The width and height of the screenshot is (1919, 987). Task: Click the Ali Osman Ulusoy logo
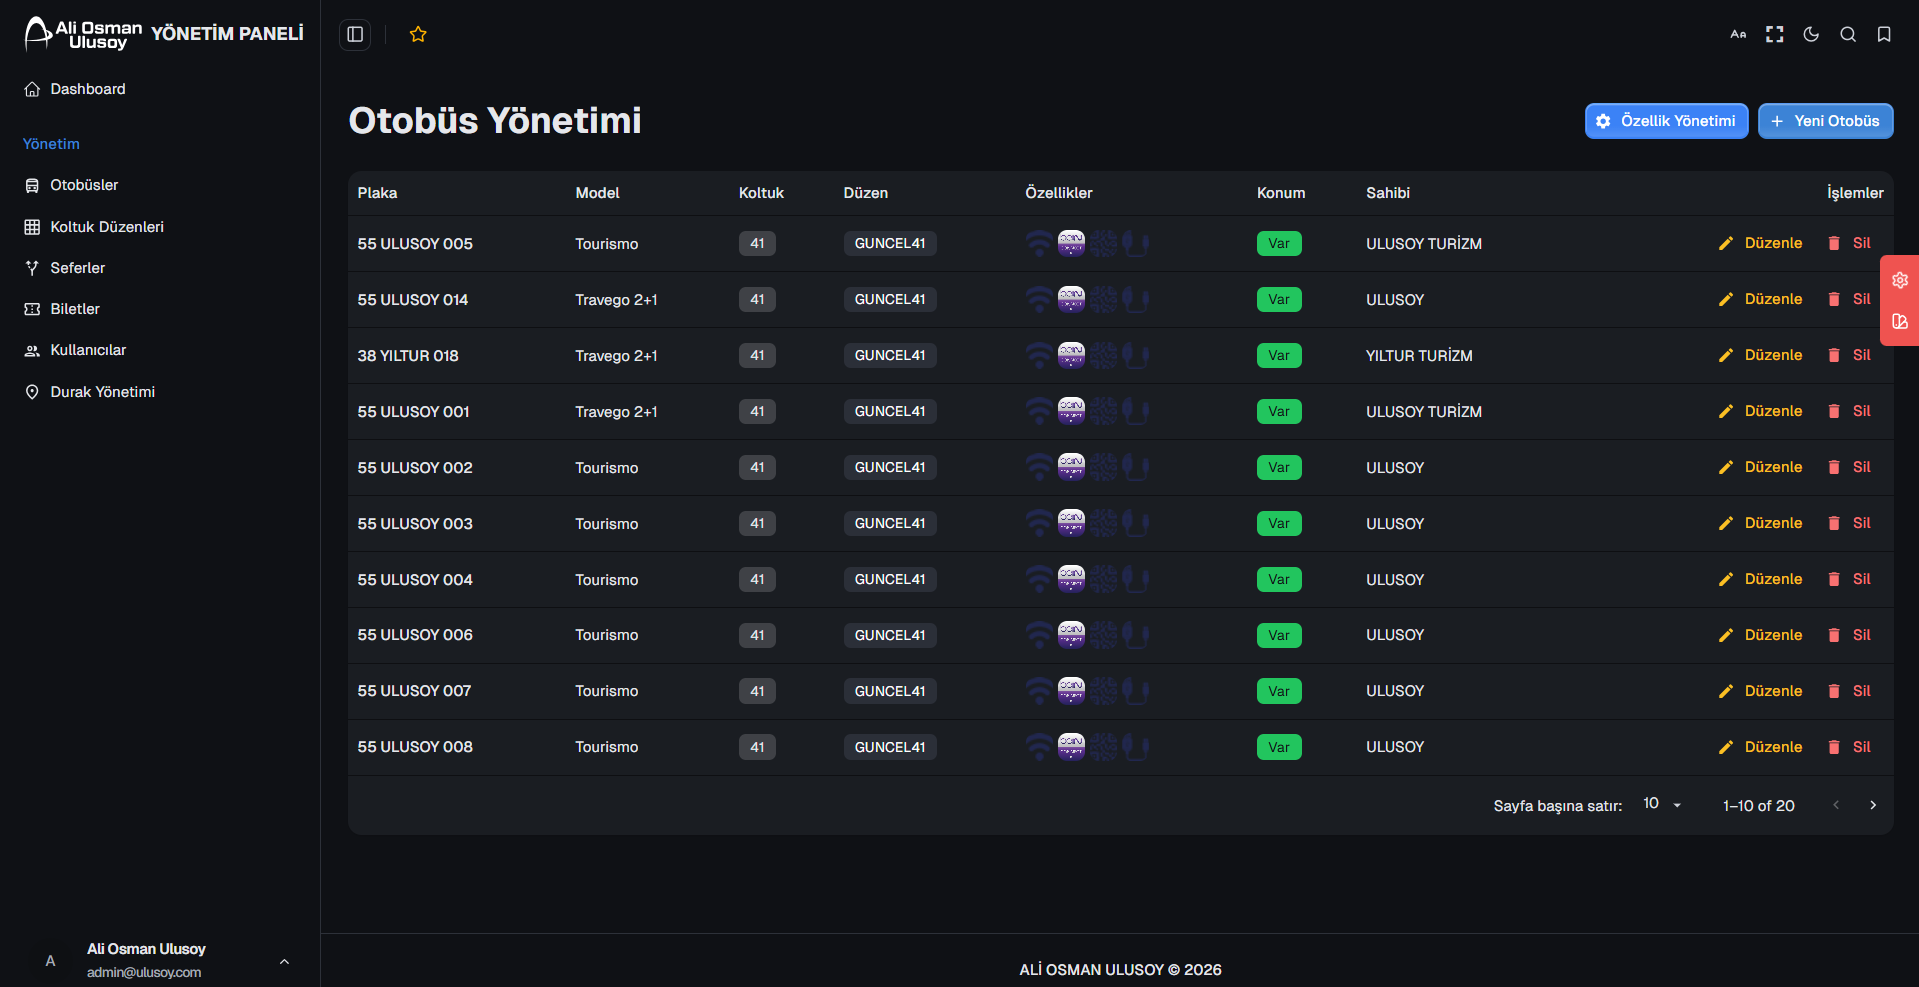tap(84, 34)
